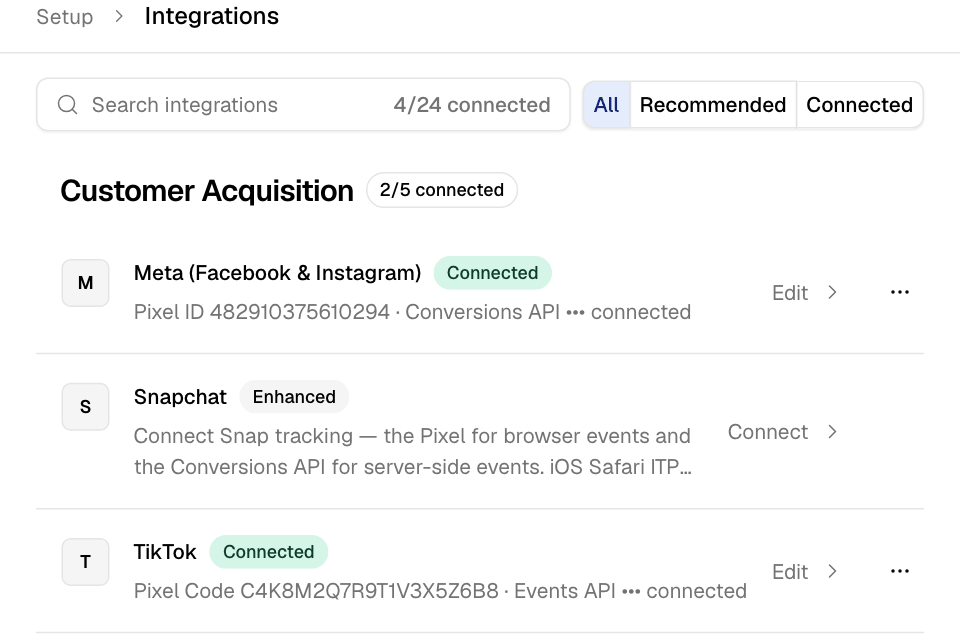Click the Snapchat integration title

coord(180,397)
